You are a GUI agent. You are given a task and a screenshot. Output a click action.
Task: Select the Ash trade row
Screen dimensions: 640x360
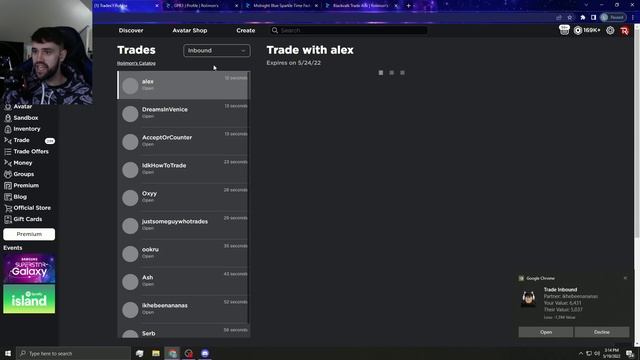(x=183, y=281)
